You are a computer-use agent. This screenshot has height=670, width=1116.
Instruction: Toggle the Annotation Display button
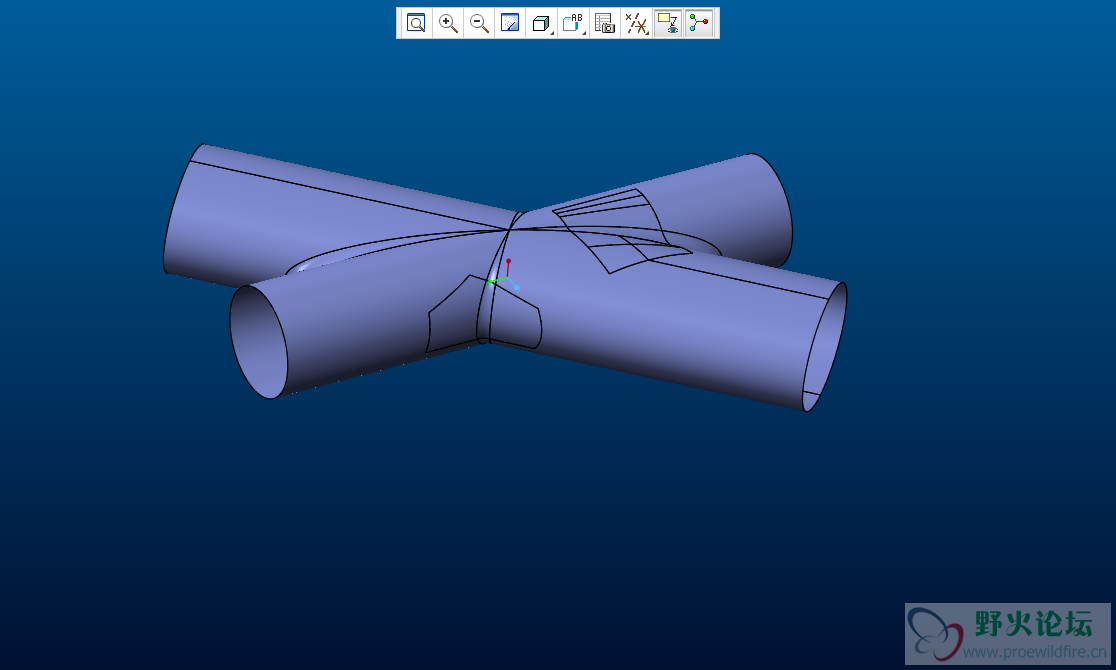[667, 23]
